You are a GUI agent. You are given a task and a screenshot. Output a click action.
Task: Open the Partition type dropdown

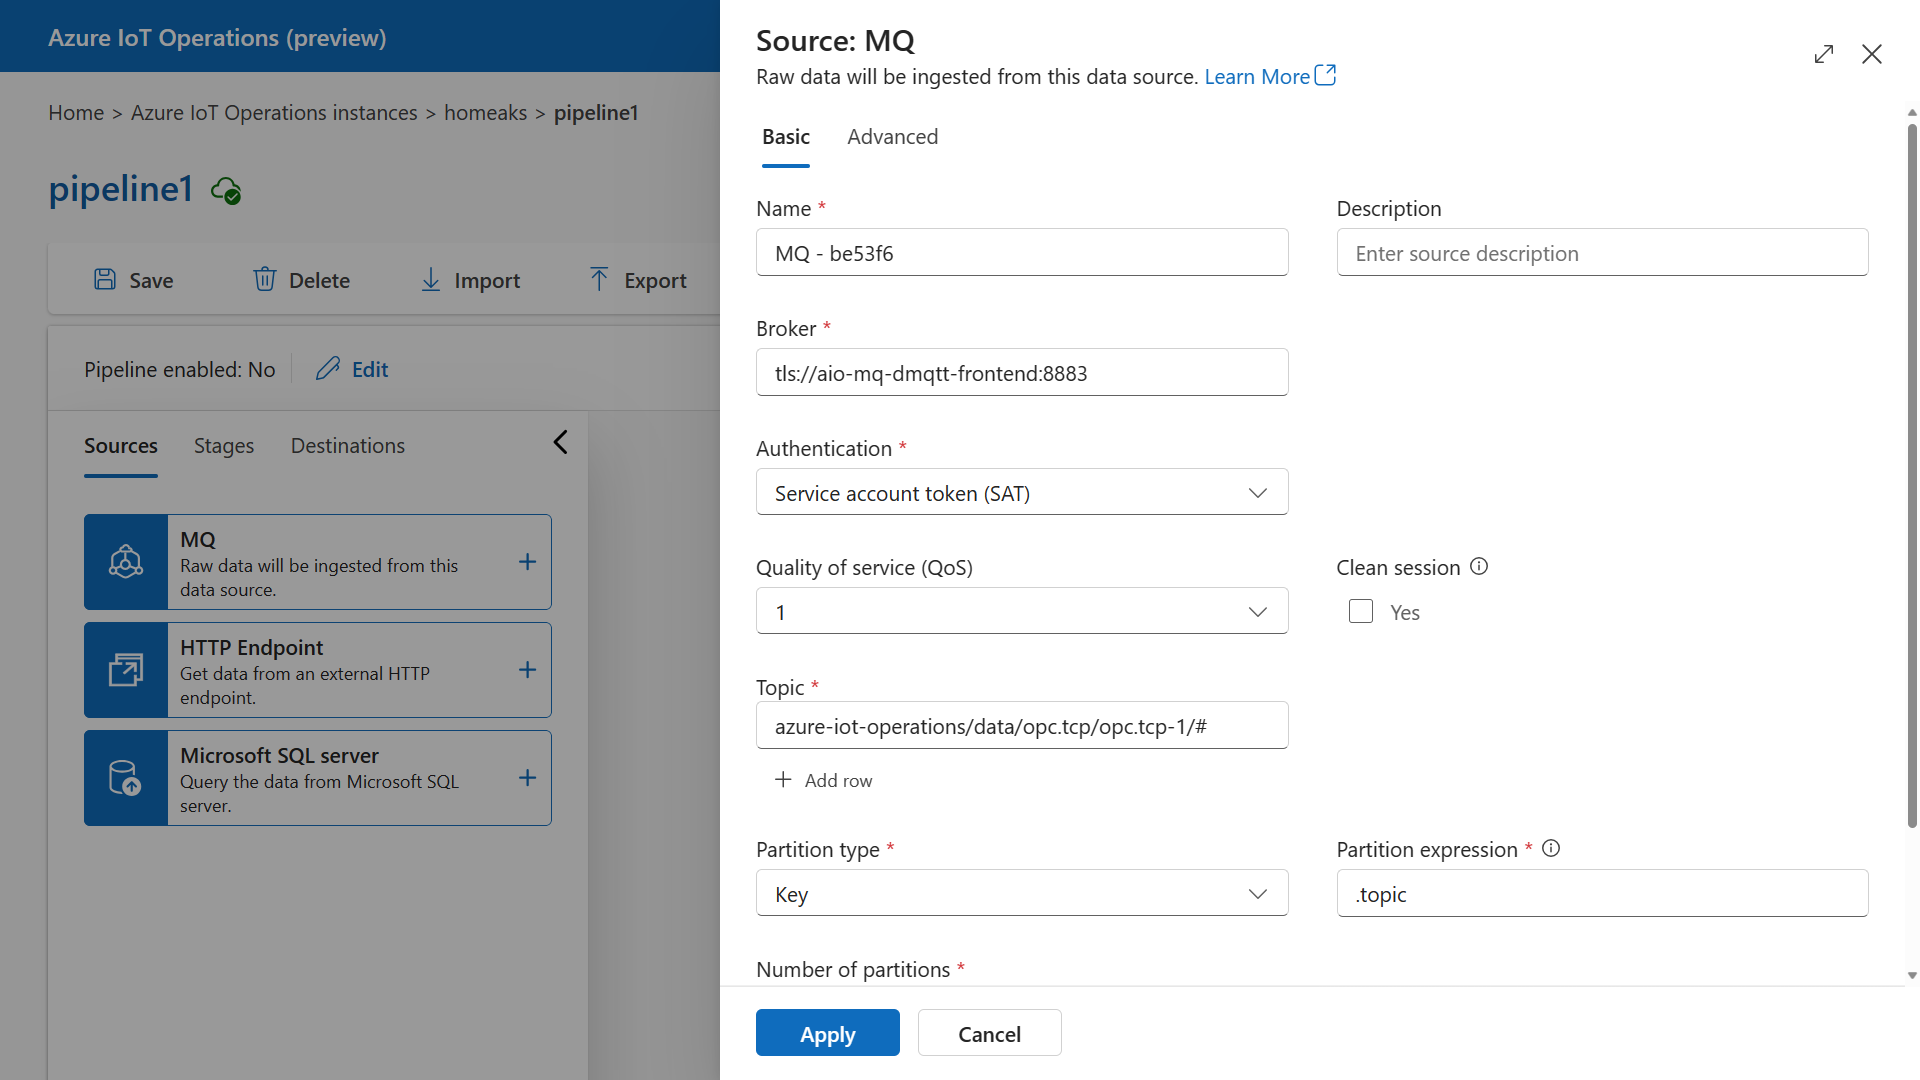[1022, 894]
